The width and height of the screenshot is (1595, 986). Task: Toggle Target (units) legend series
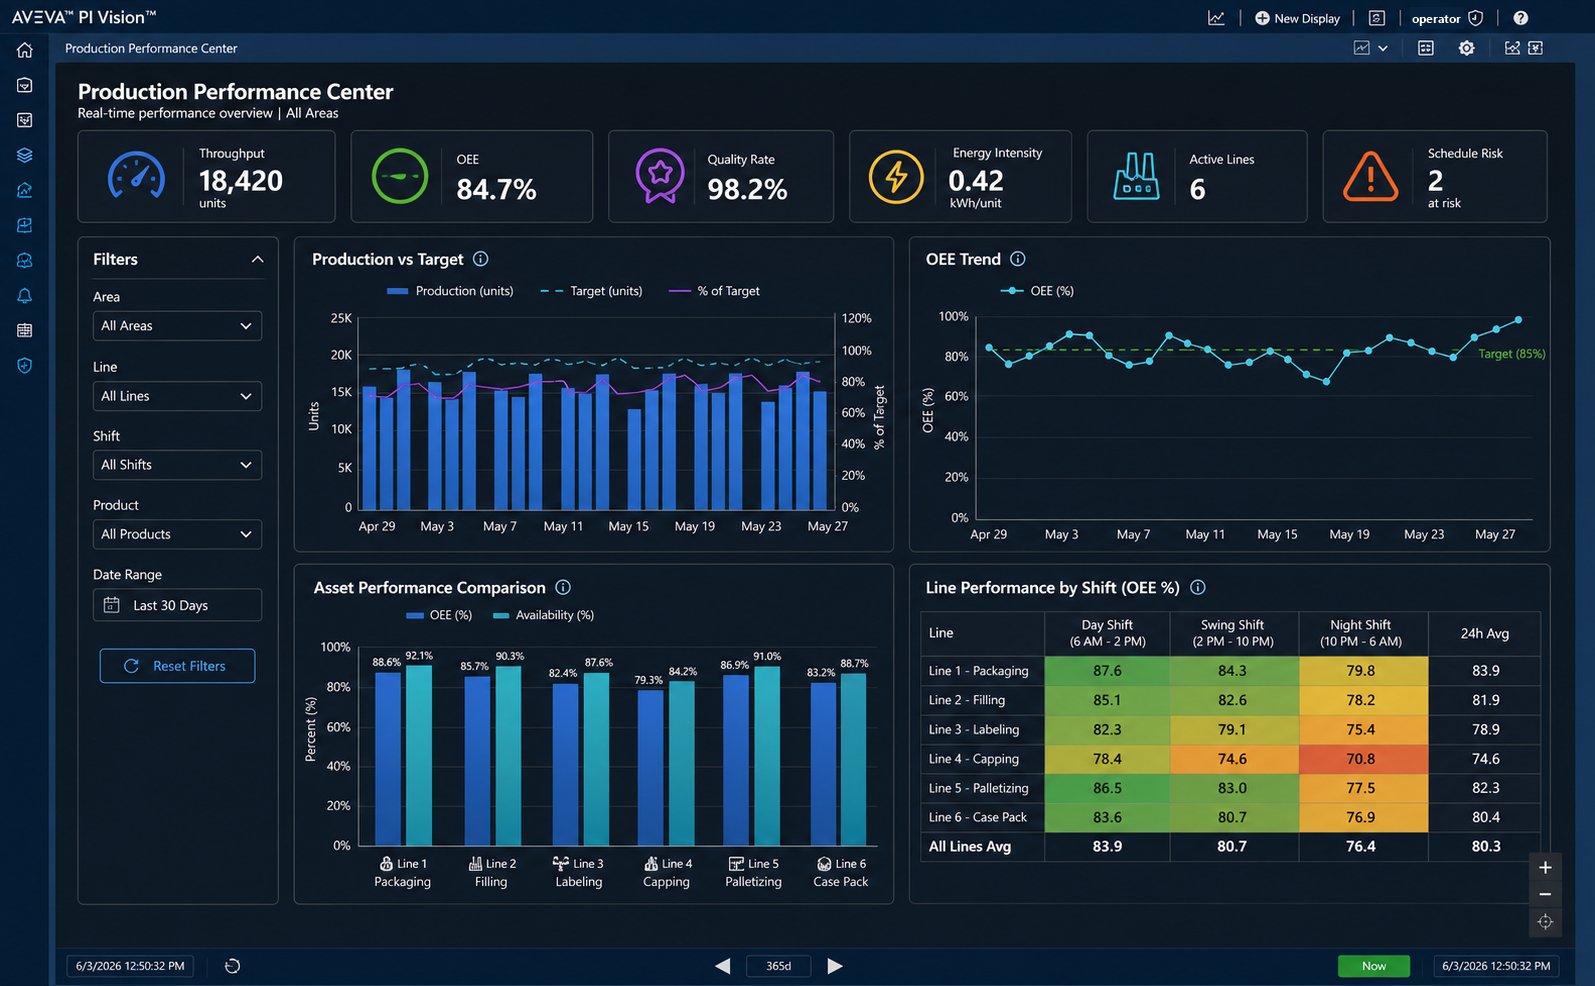pos(591,291)
